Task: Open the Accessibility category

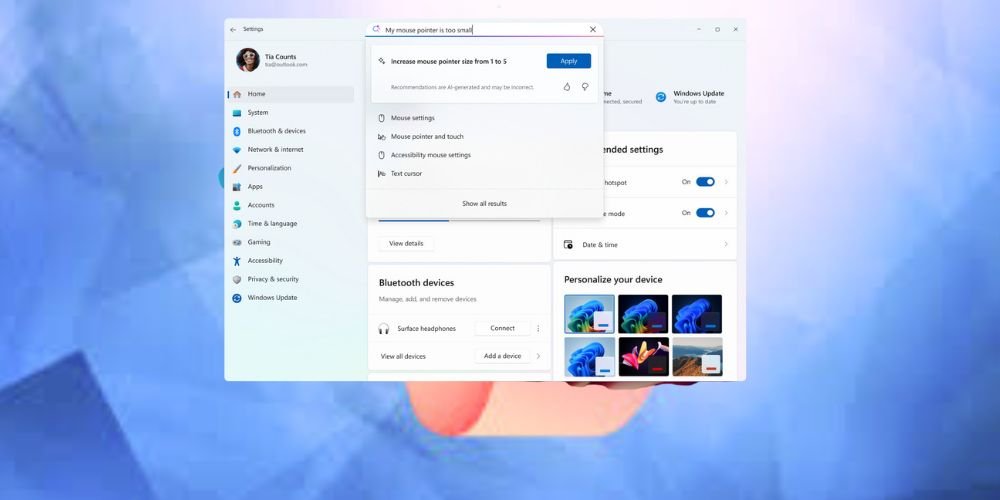Action: click(x=291, y=260)
